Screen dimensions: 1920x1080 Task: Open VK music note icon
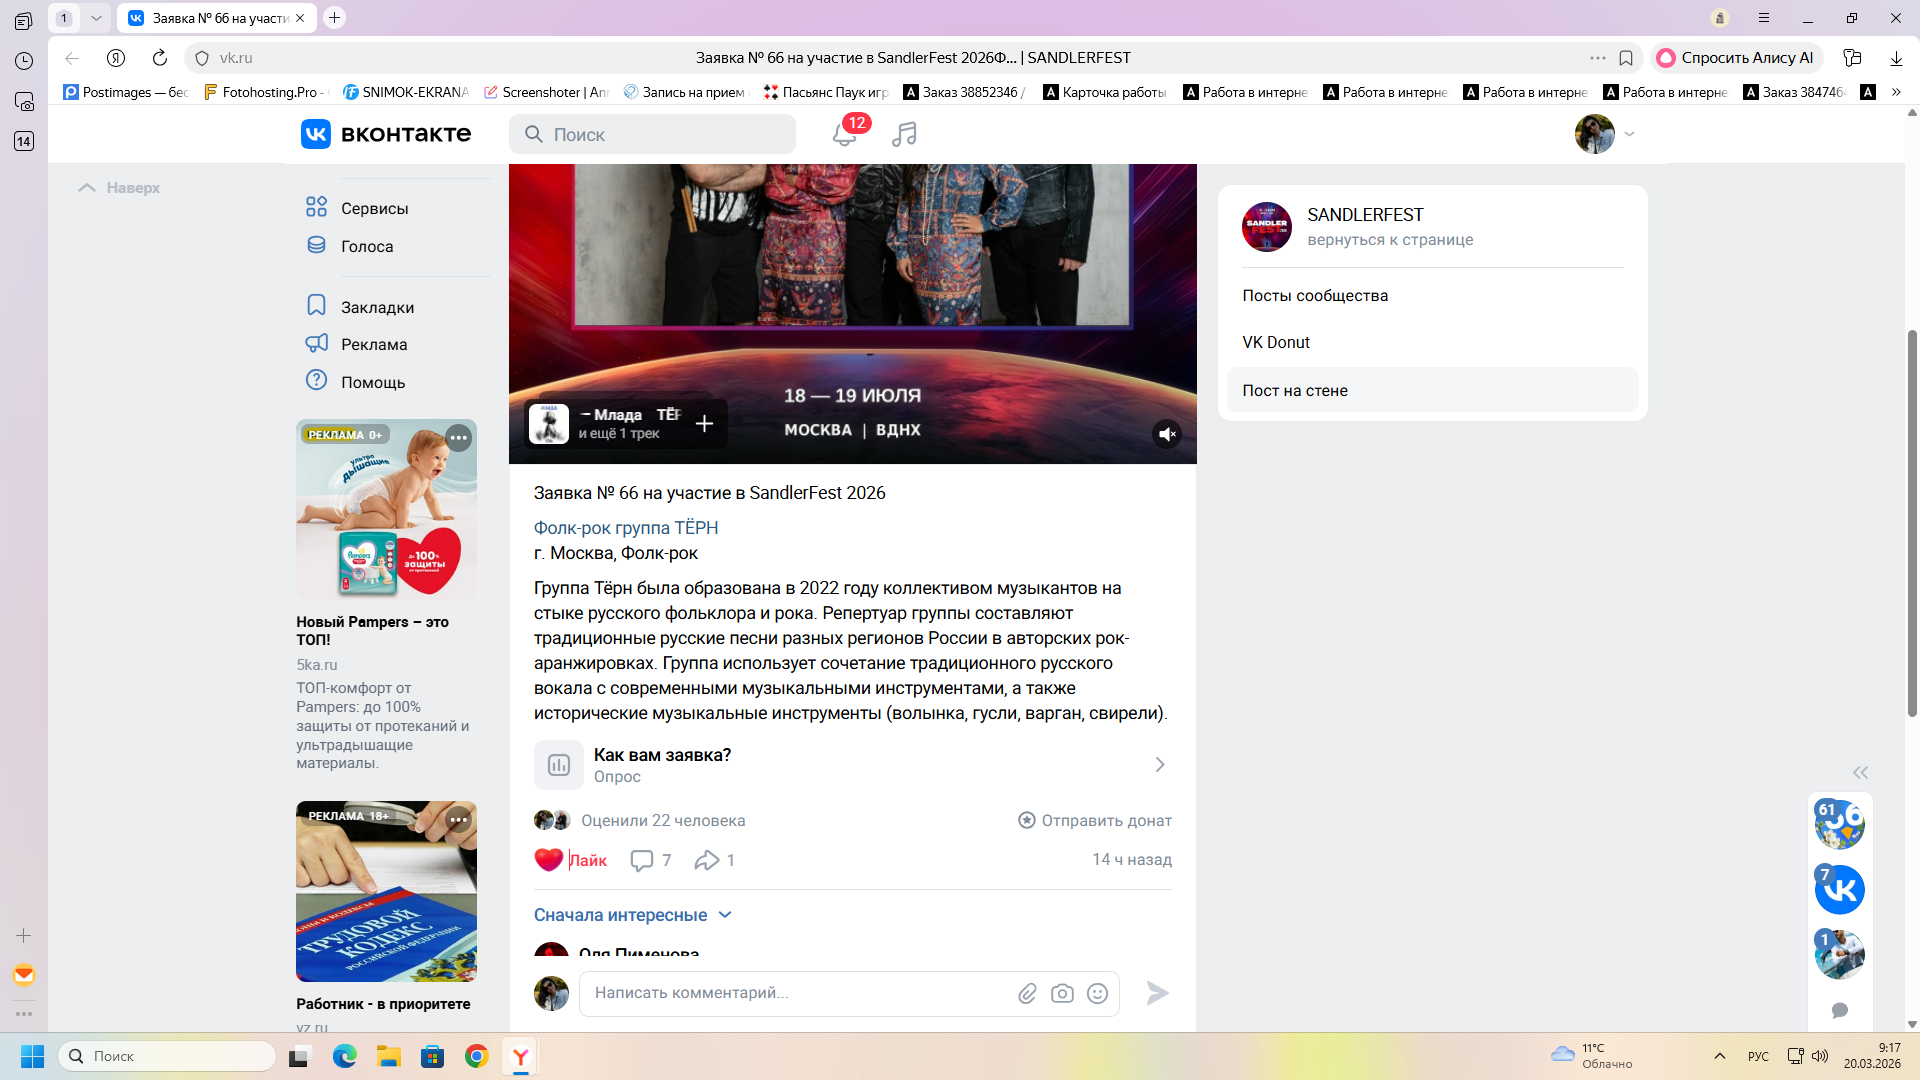904,134
